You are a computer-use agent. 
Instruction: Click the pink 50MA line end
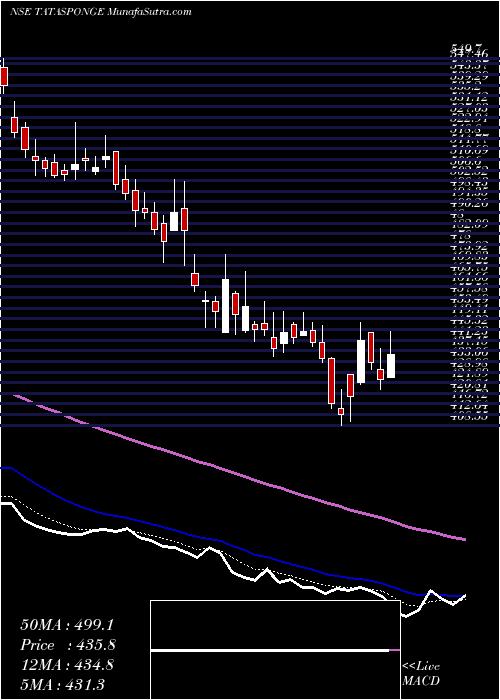(x=463, y=539)
